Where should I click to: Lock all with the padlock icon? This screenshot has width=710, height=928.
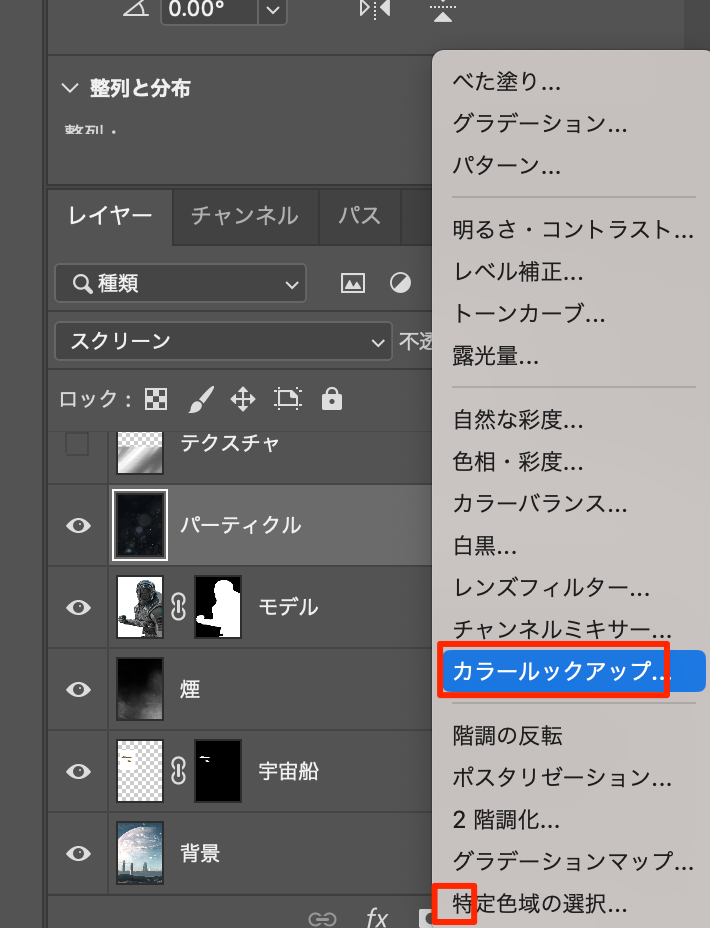(332, 400)
